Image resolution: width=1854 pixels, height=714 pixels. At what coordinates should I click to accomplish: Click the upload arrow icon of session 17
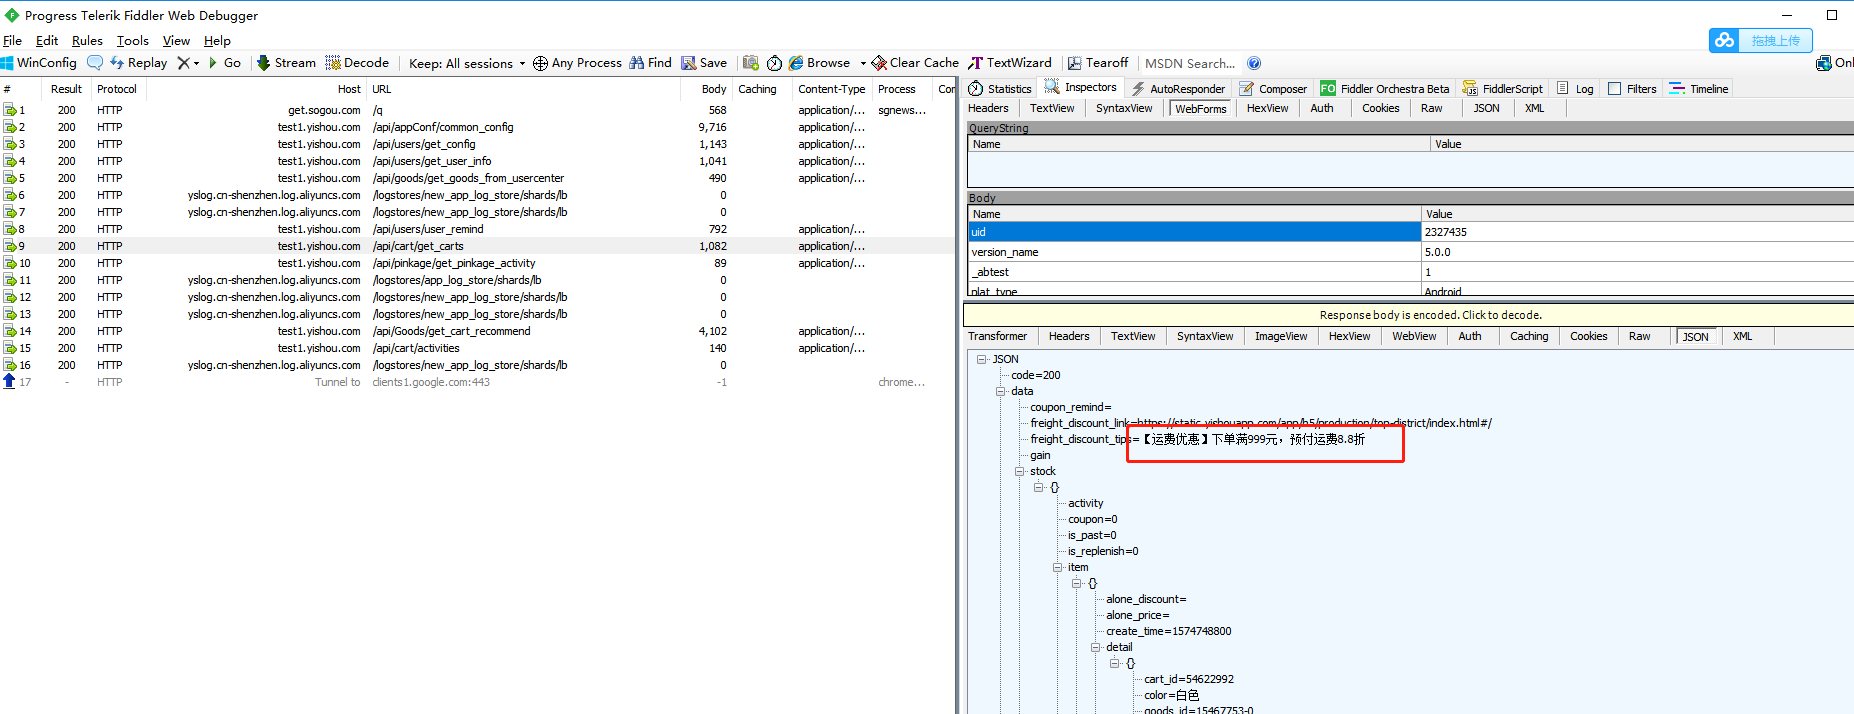(x=10, y=382)
